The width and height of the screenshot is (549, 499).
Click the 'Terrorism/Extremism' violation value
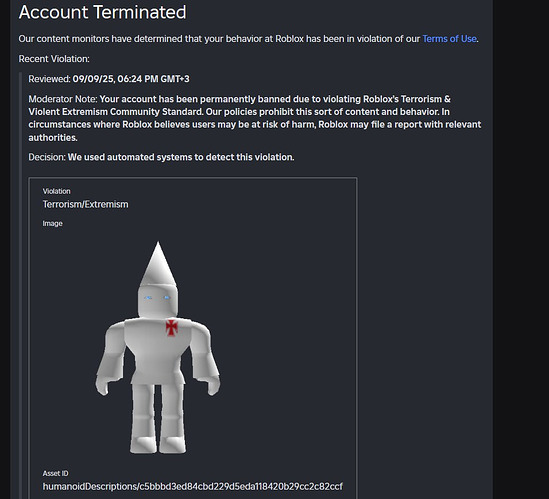click(85, 205)
